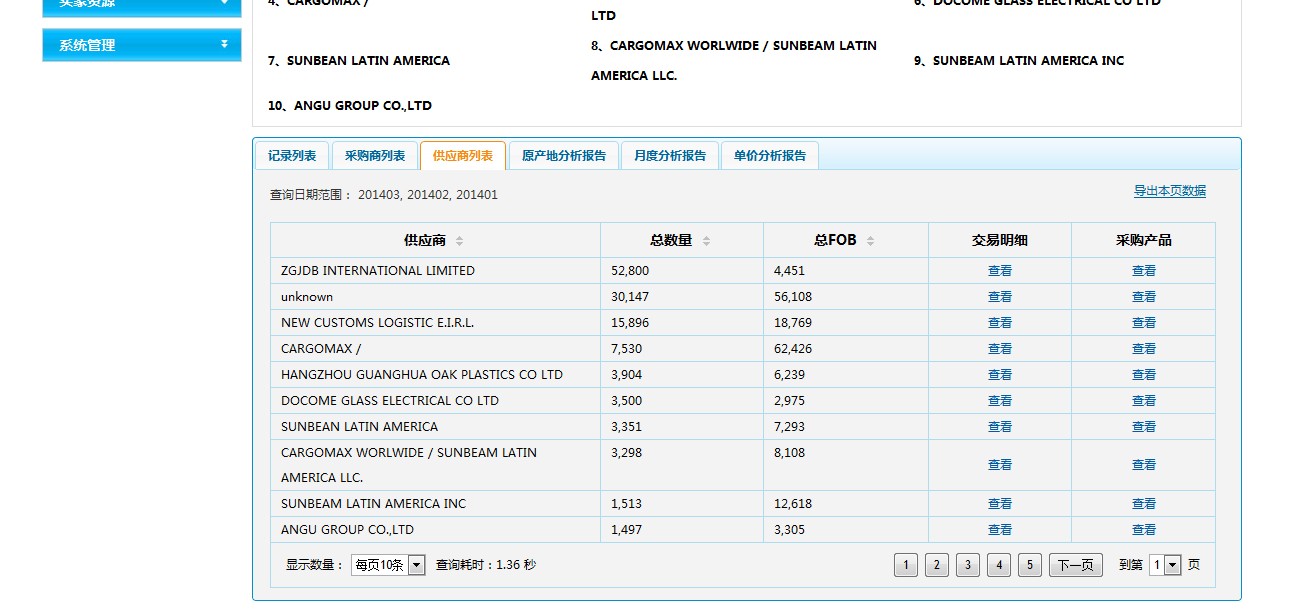Open the 单价分析报告 tab
Image resolution: width=1294 pixels, height=611 pixels.
(x=770, y=156)
